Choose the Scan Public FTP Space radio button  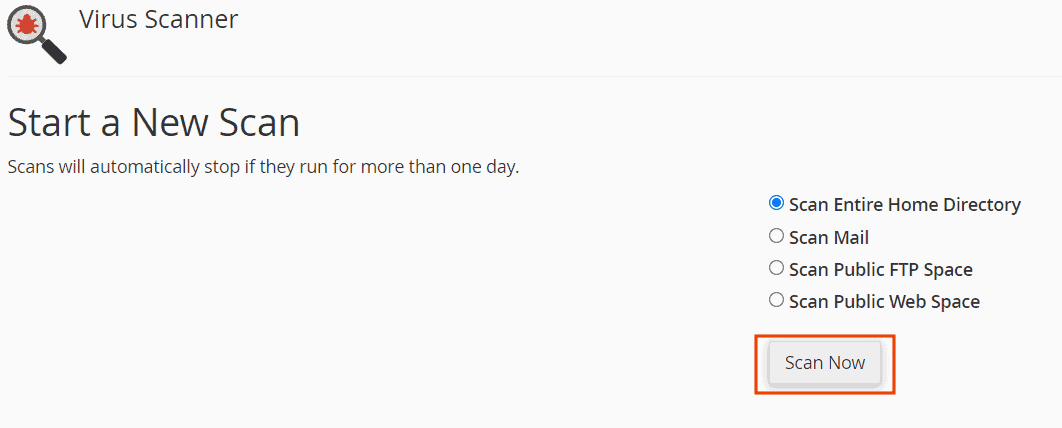tap(776, 268)
